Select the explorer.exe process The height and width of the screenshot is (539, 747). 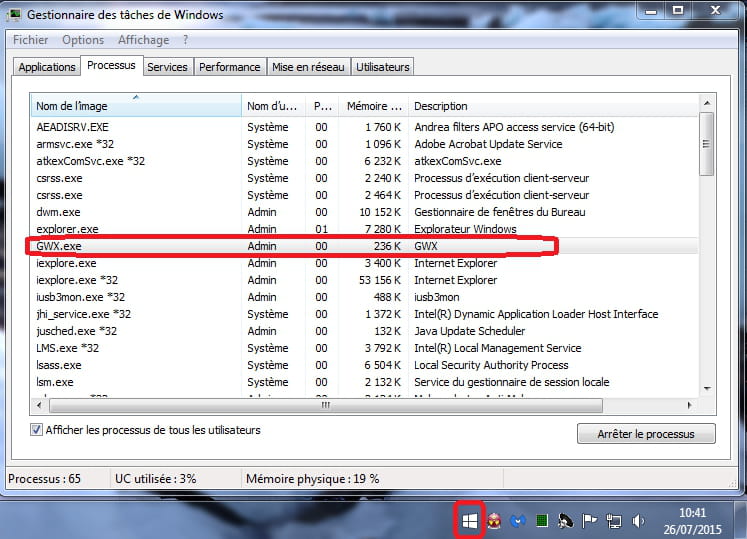[364, 229]
